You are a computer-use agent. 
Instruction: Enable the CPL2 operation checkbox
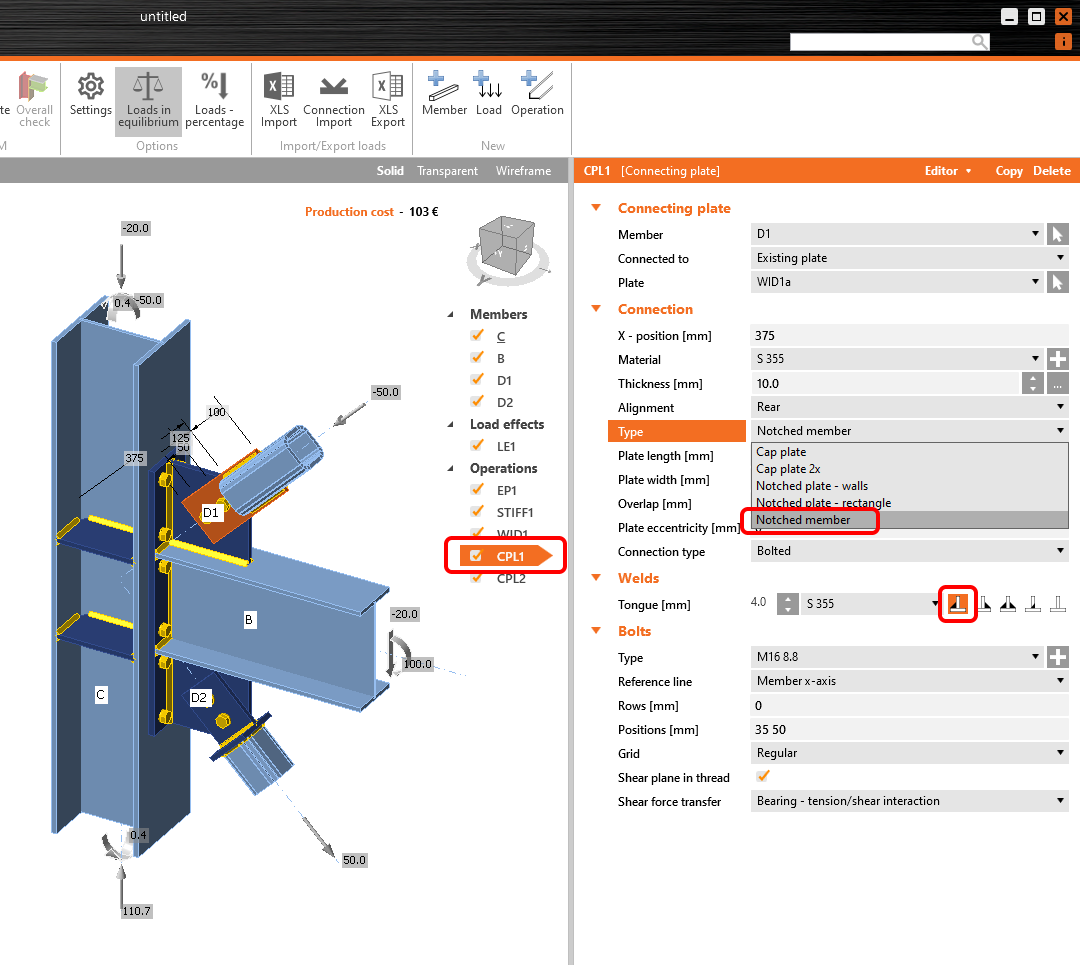click(477, 579)
